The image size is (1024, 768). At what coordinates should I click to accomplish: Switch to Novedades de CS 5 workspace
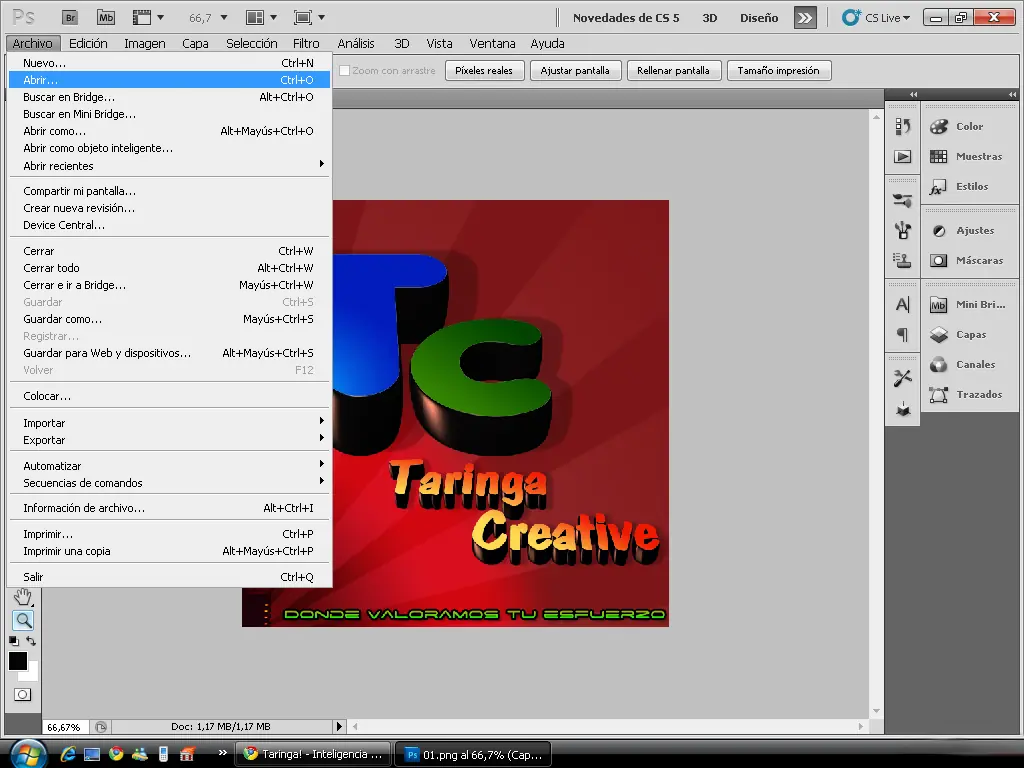point(626,18)
